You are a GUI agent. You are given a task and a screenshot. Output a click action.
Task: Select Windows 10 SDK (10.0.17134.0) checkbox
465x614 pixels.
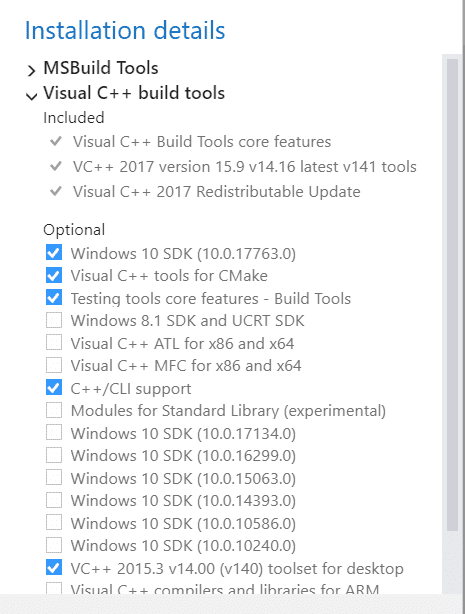tap(54, 433)
